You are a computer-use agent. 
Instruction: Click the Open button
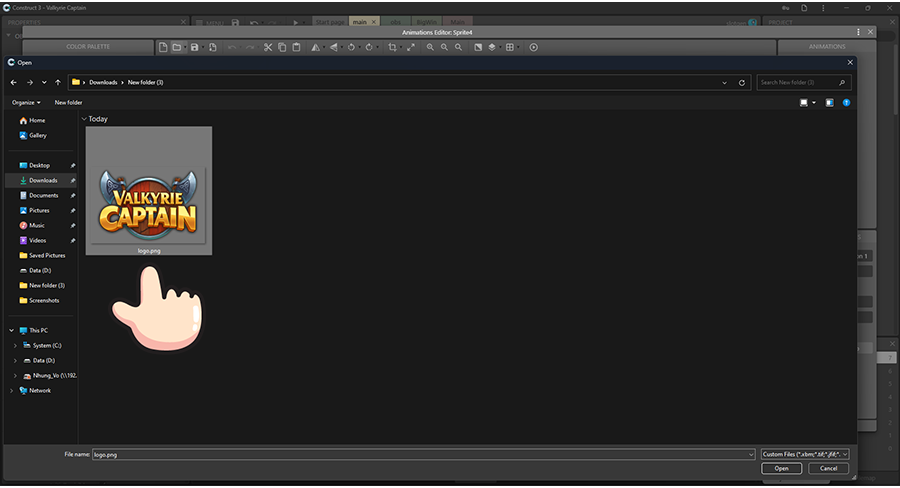[781, 468]
